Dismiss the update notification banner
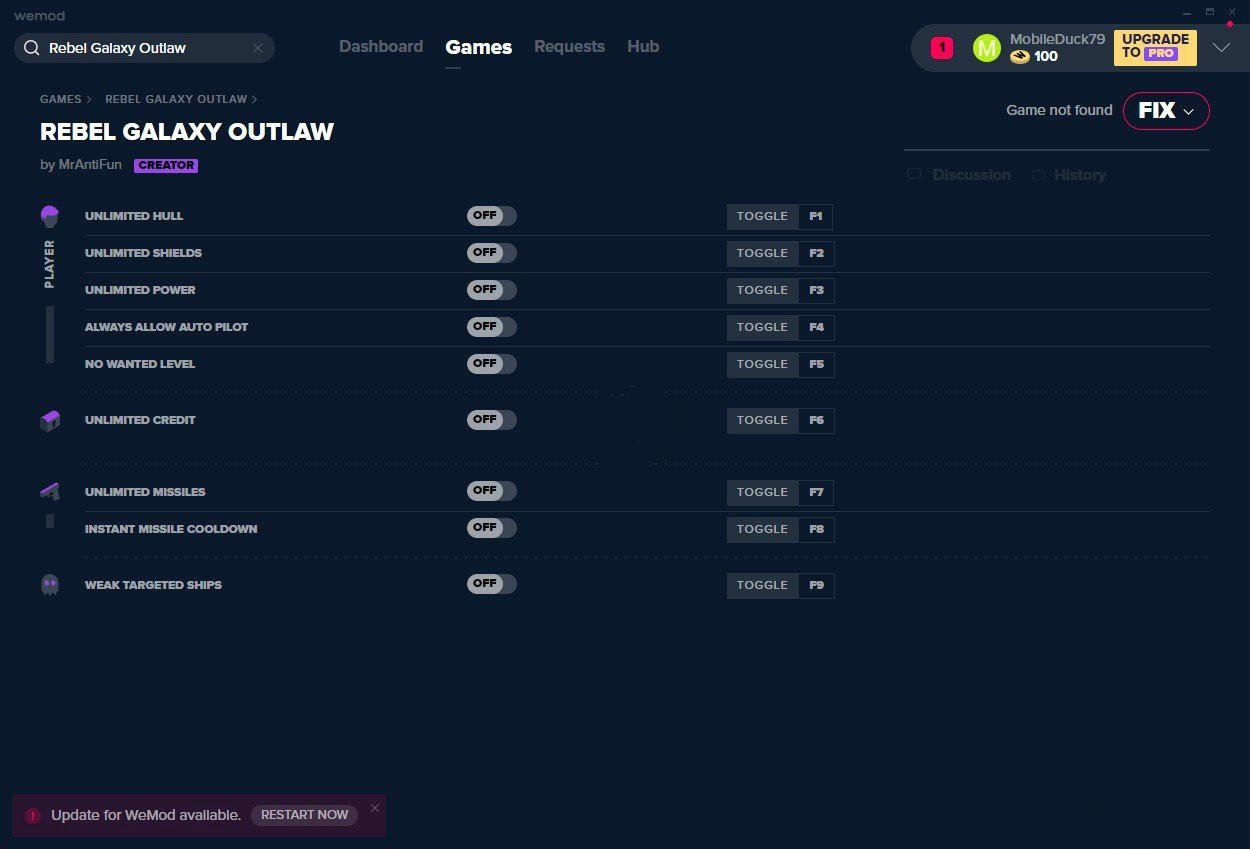Screen dimensions: 1250x849 click(375, 808)
